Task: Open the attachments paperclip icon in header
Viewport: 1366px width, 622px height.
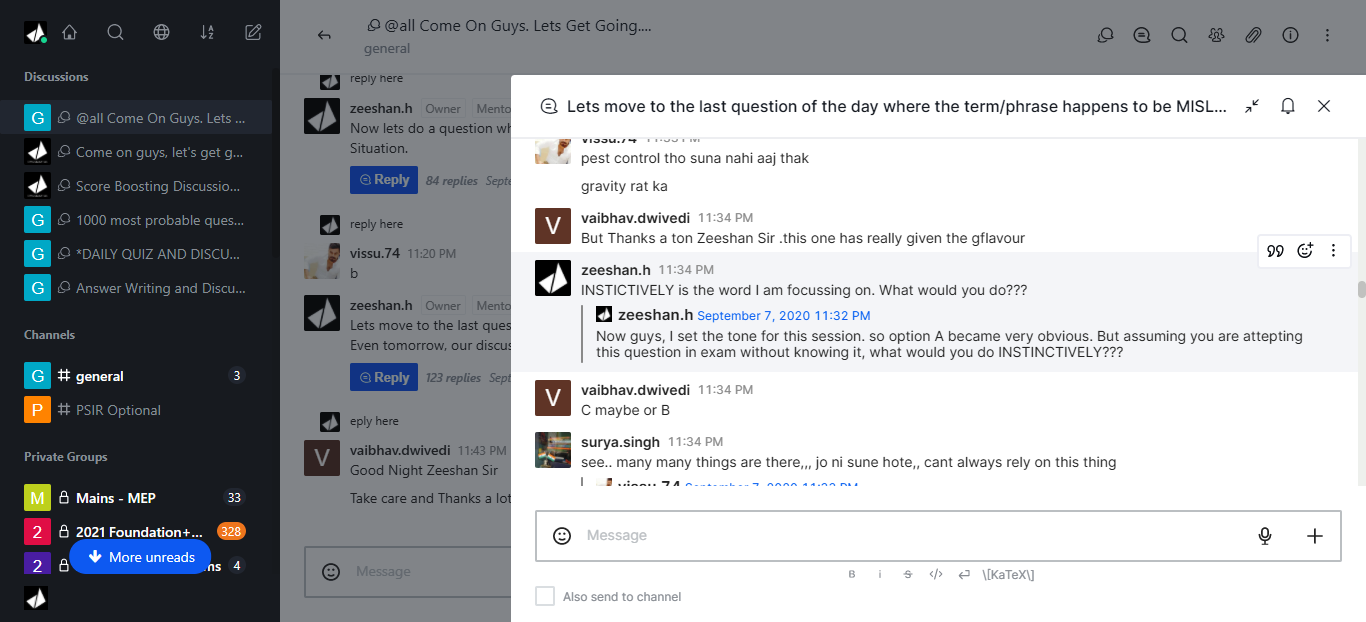Action: click(1253, 35)
